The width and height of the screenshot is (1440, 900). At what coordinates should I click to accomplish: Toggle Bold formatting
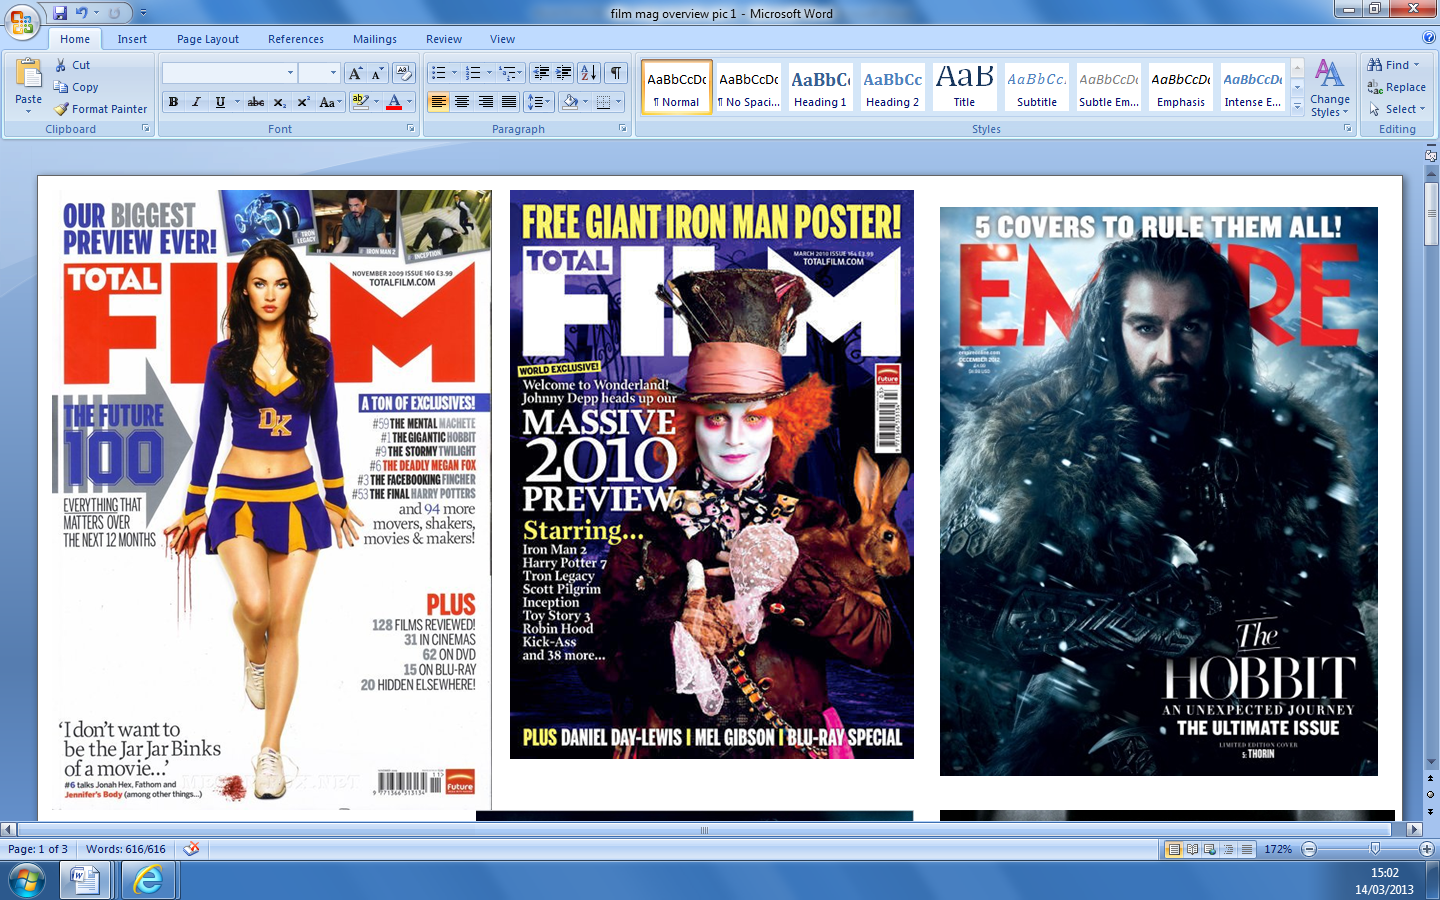pyautogui.click(x=173, y=102)
